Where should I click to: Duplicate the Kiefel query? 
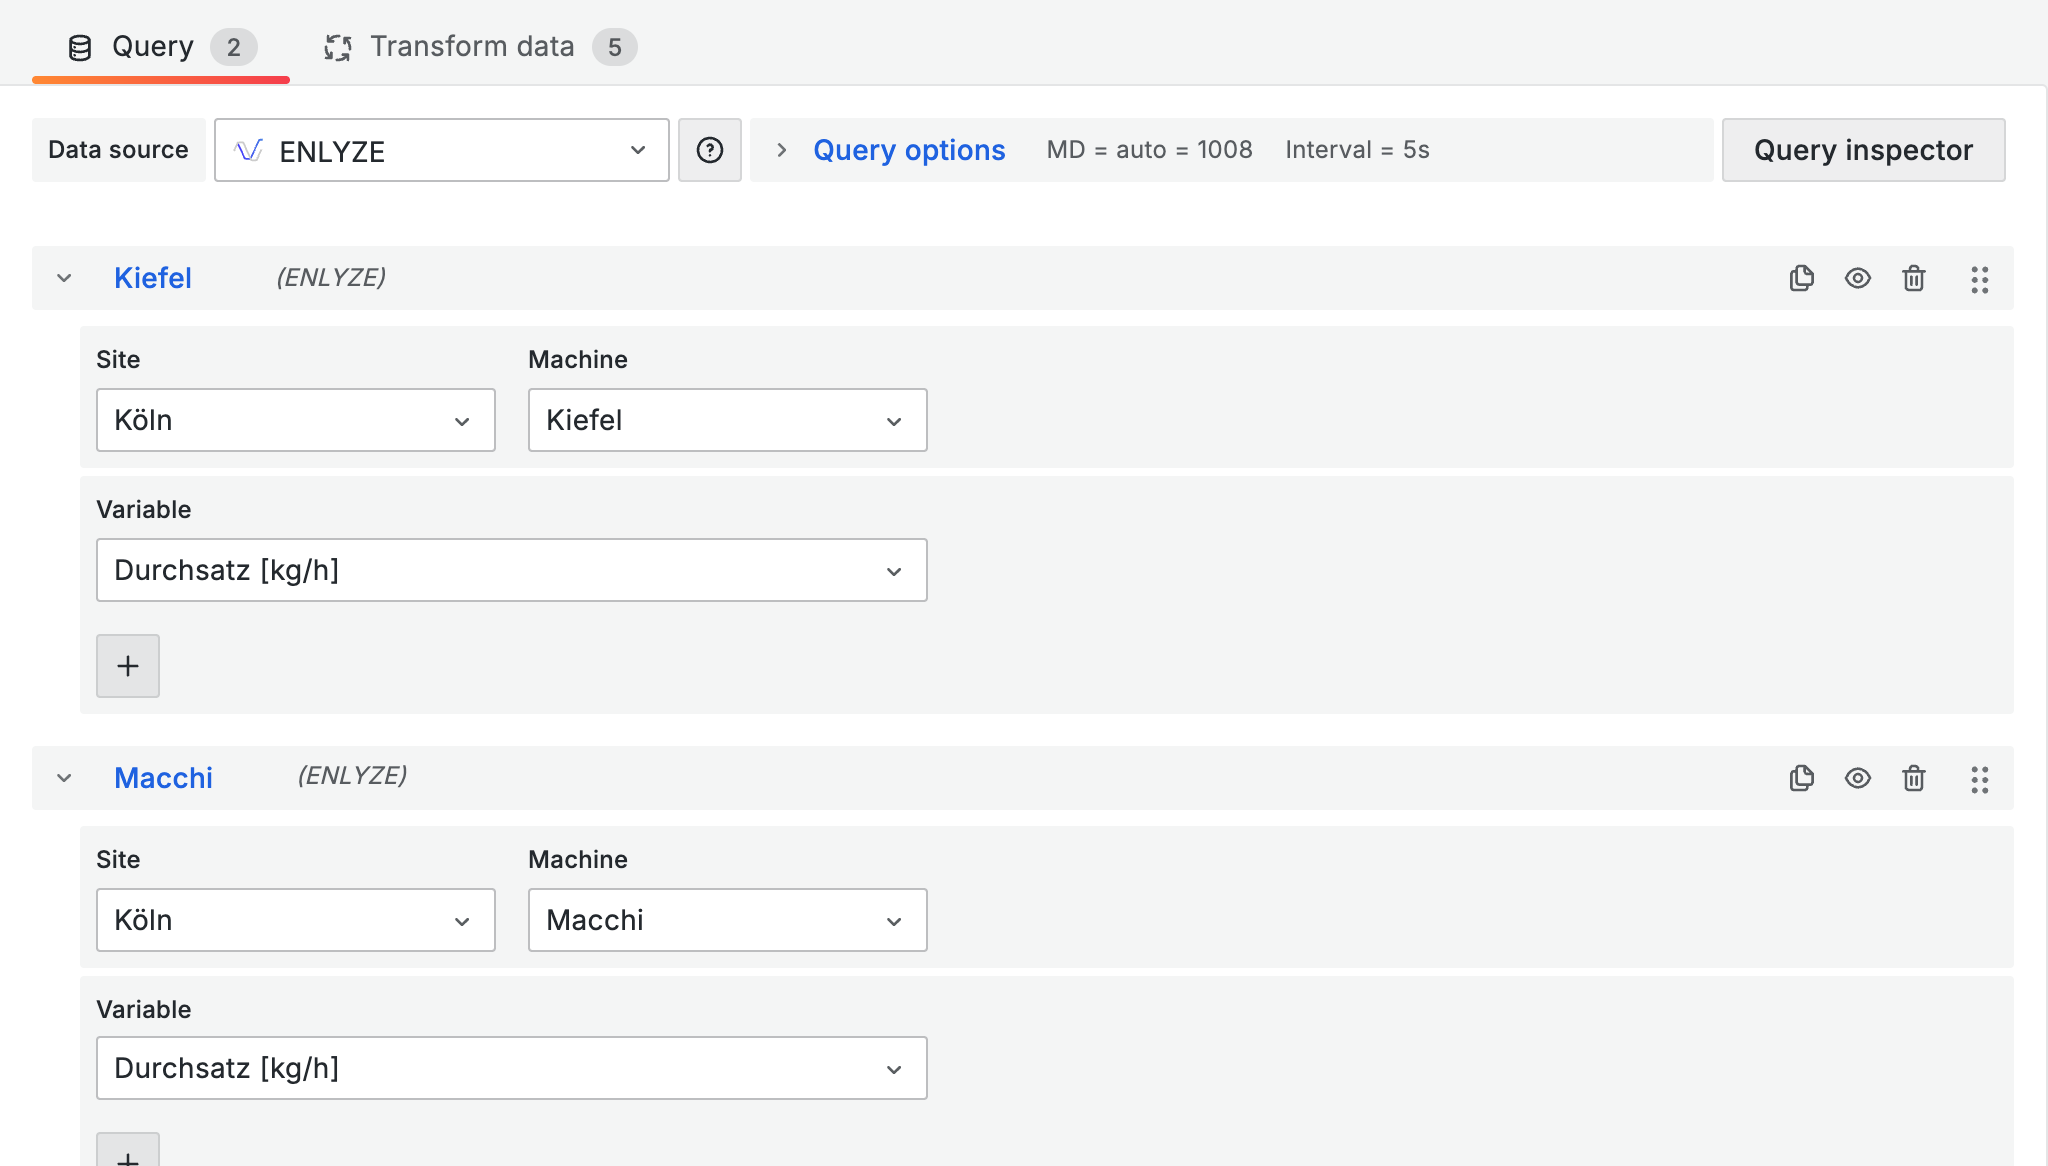(1801, 278)
